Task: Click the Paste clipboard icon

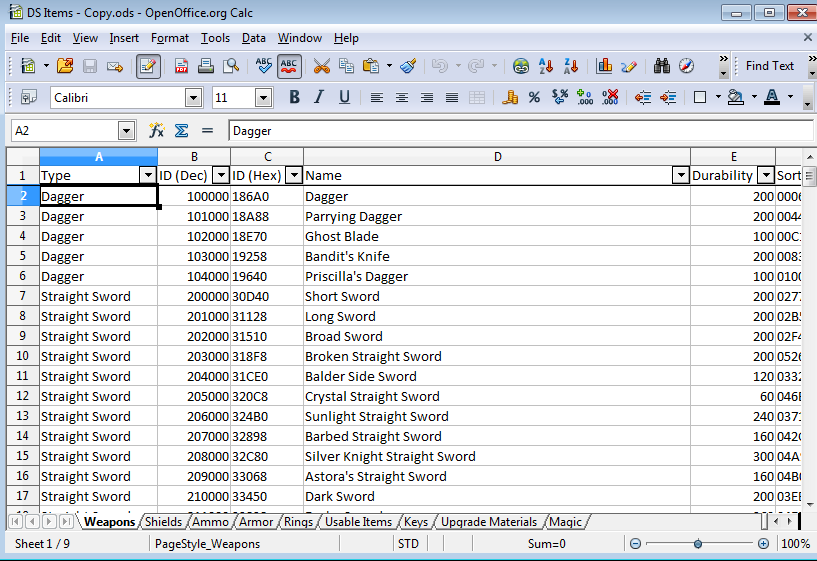Action: point(370,66)
